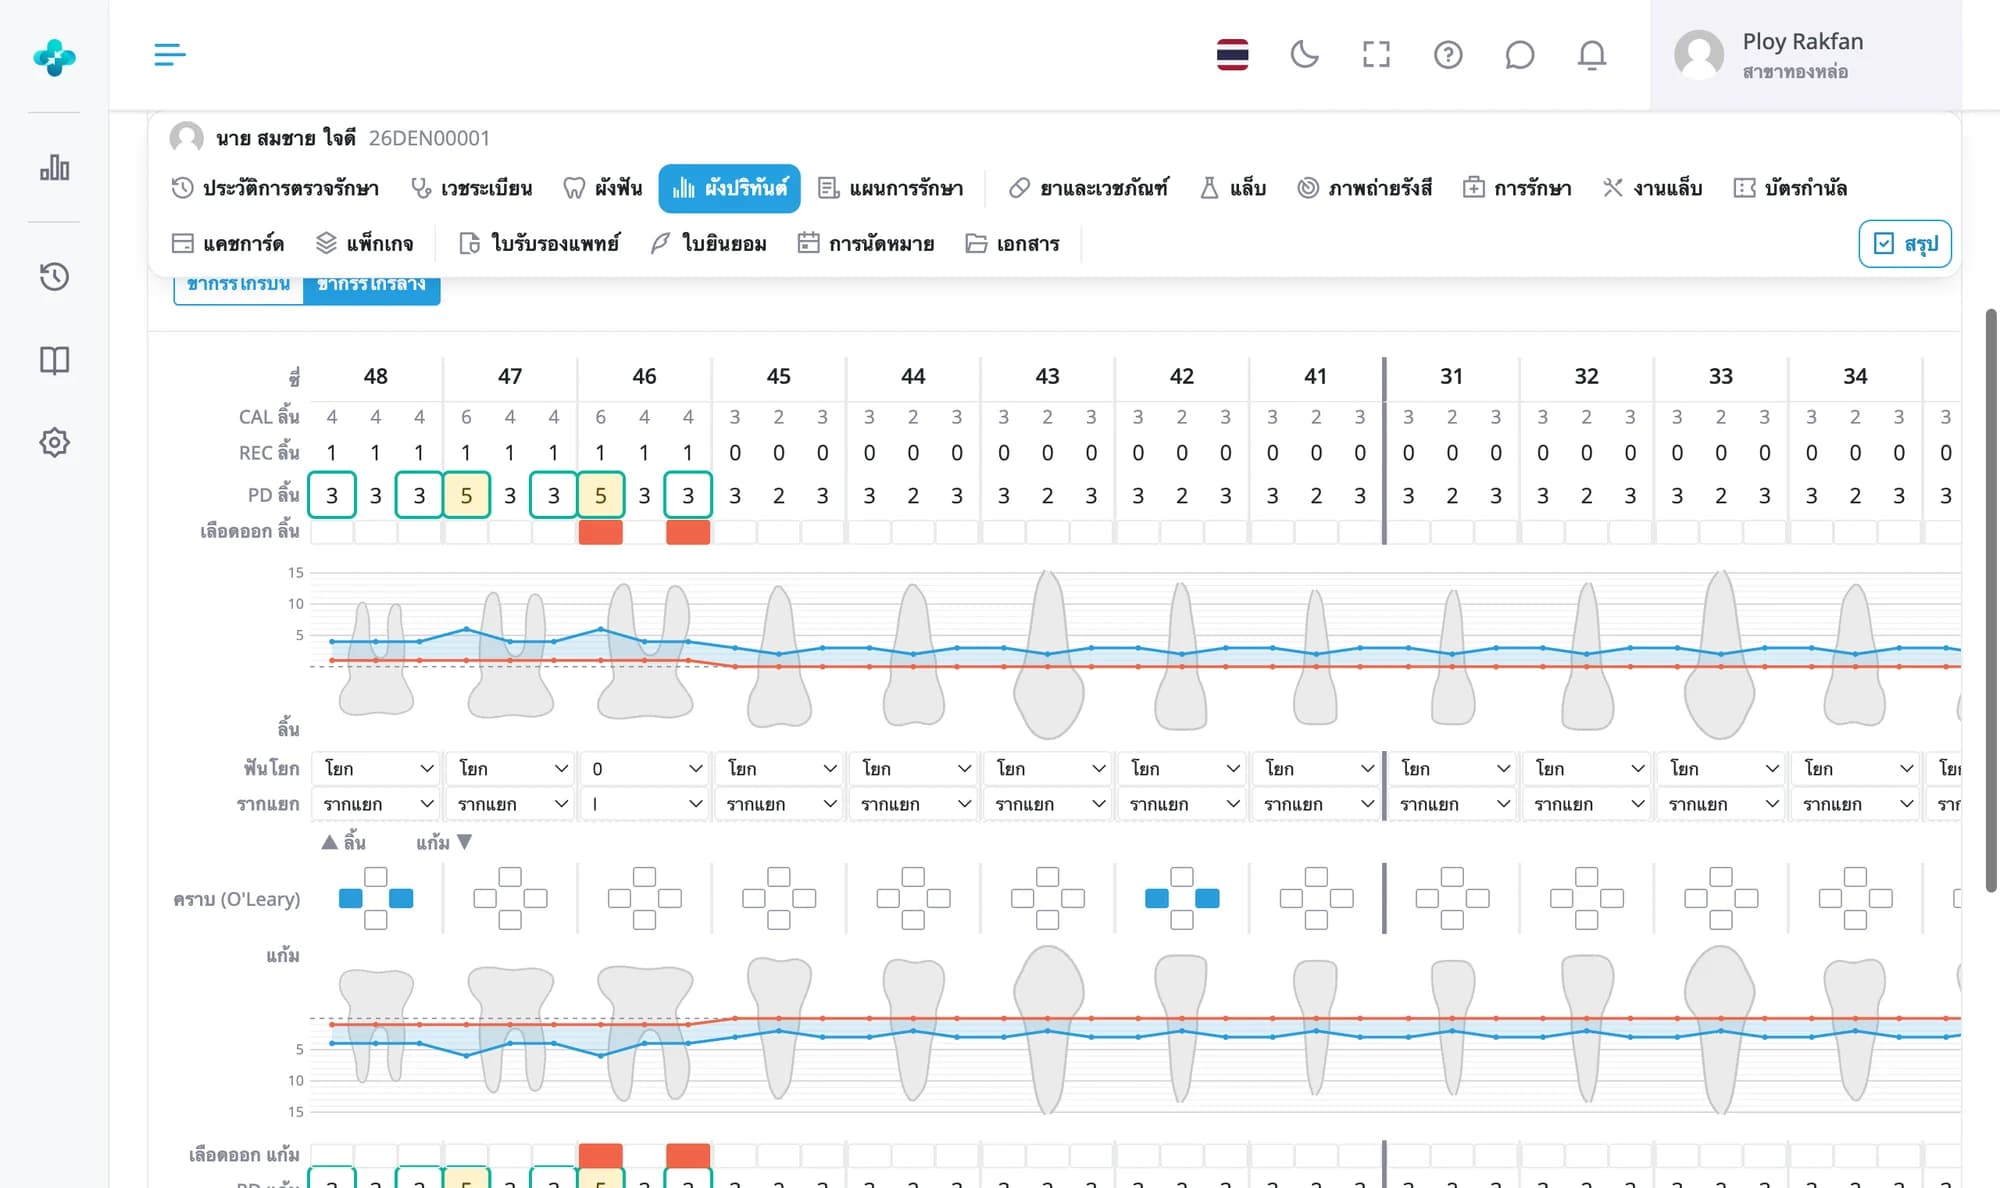Open mobility dropdown showing 0 for tooth 46
2000x1188 pixels.
pyautogui.click(x=645, y=768)
